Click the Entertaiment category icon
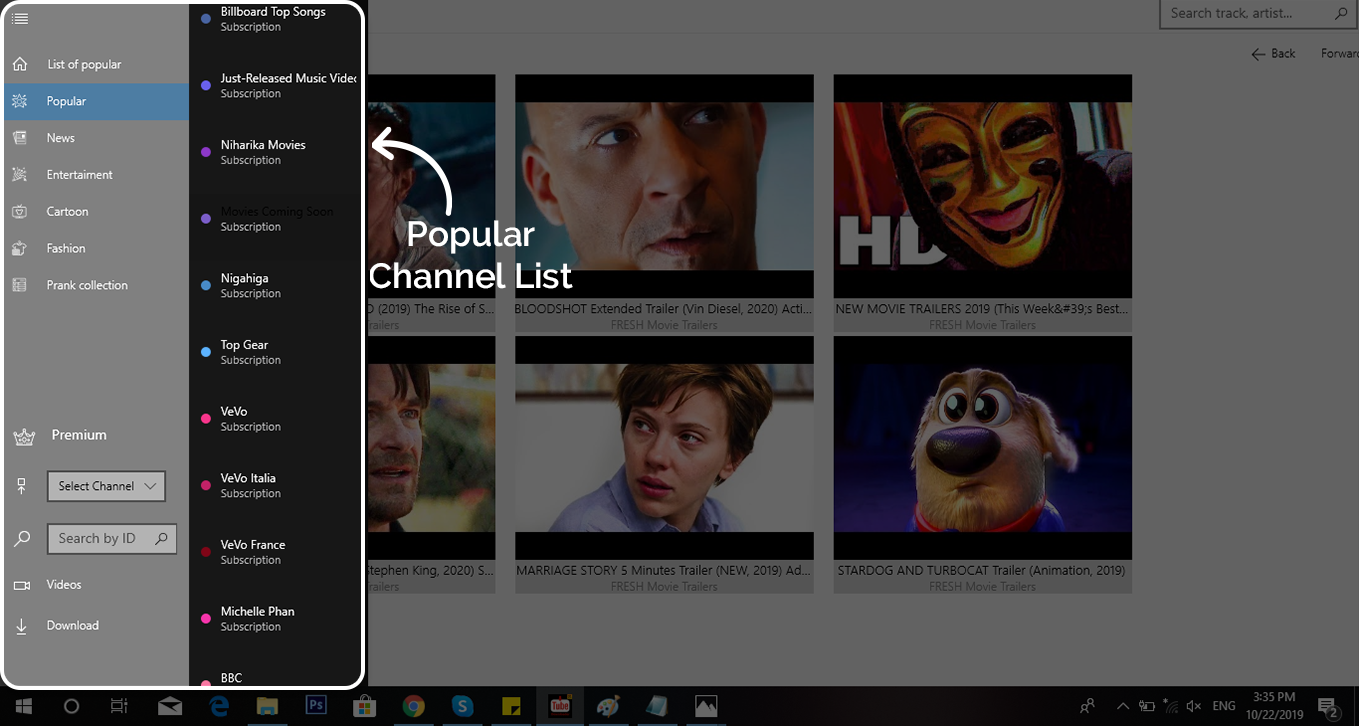The width and height of the screenshot is (1359, 726). [20, 175]
